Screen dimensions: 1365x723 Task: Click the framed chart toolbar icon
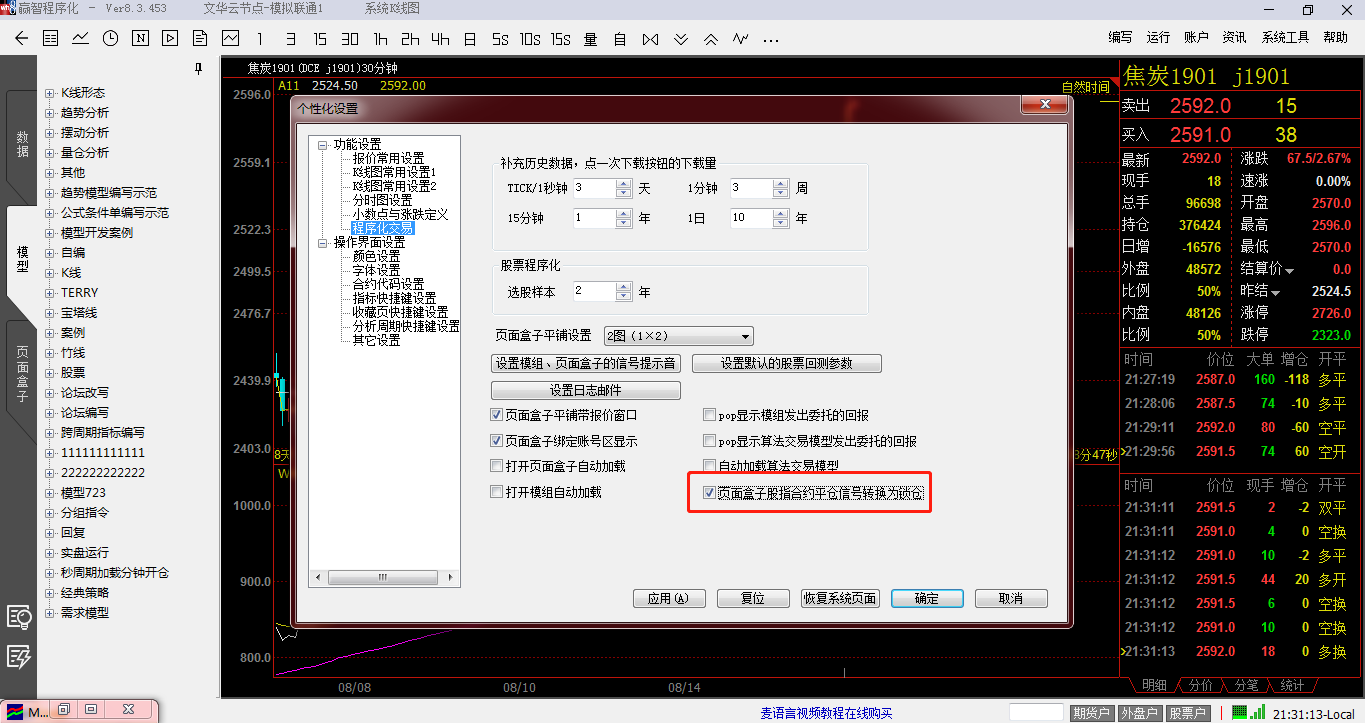(231, 39)
